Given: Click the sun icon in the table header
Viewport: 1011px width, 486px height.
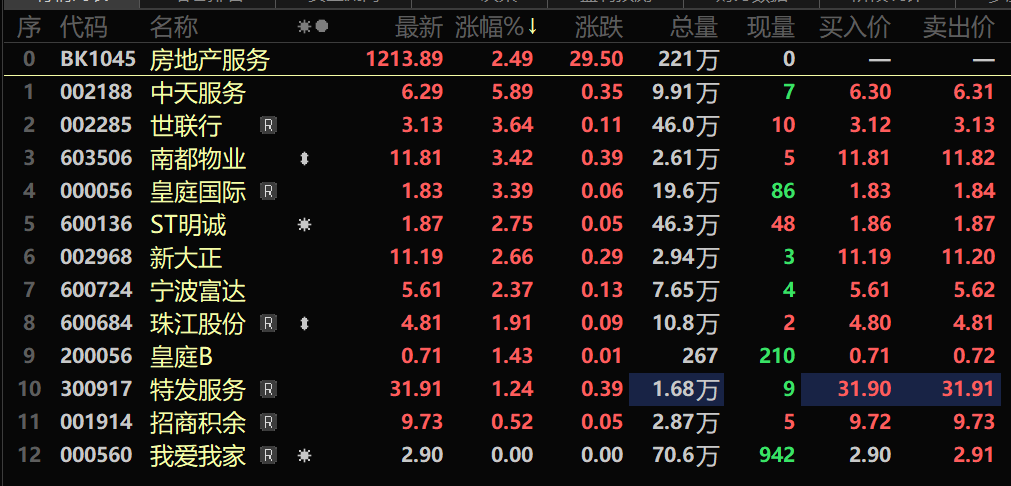Looking at the screenshot, I should coord(304,26).
